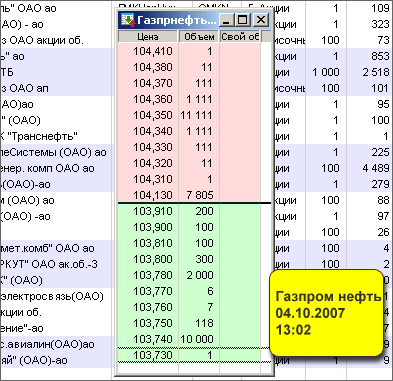Click the volume 7 805 cell
Screen dimensions: 393x381
point(199,195)
